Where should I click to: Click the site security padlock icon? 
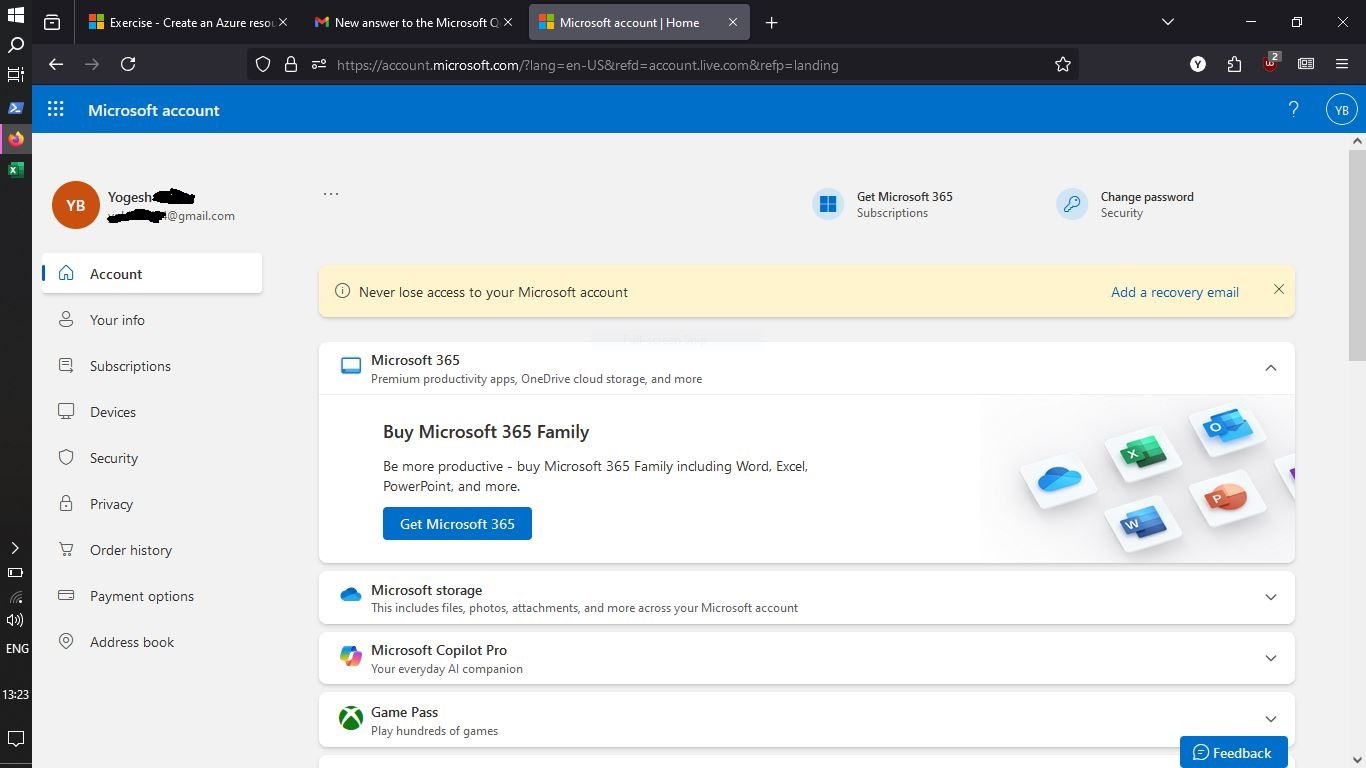(x=291, y=64)
